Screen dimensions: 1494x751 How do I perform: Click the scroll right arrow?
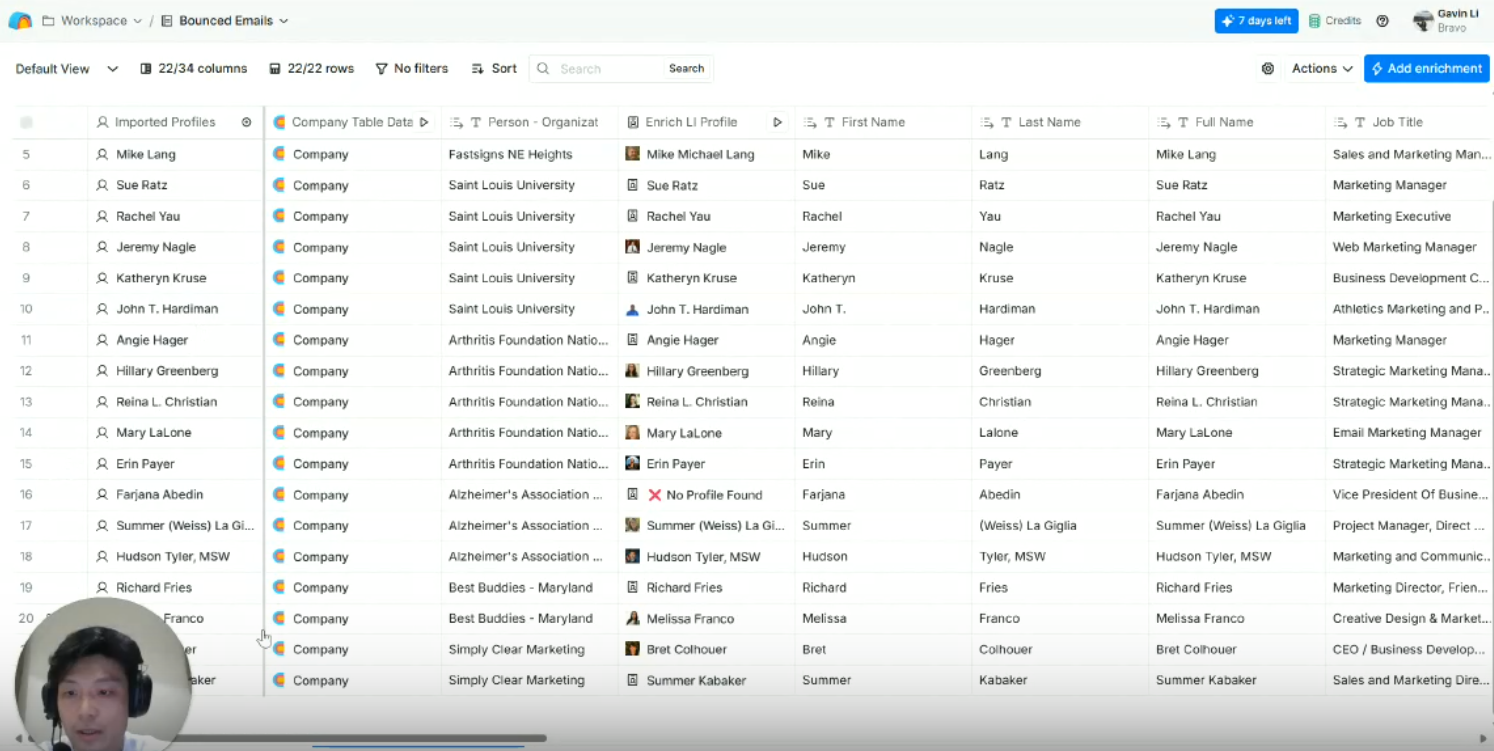(1483, 739)
